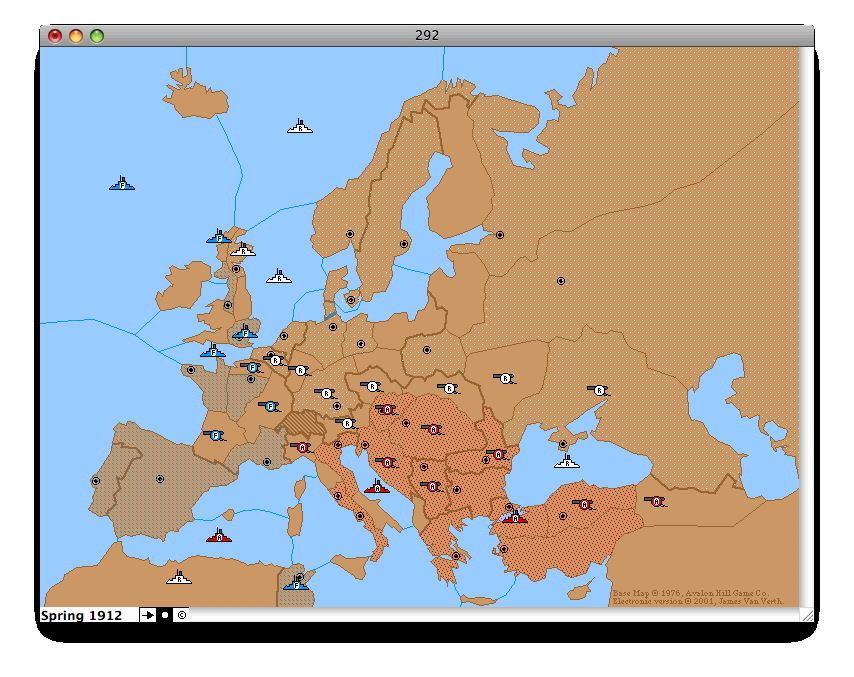Click the blue fleet in the English Channel
Viewport: 854px width, 677px height.
click(x=213, y=350)
